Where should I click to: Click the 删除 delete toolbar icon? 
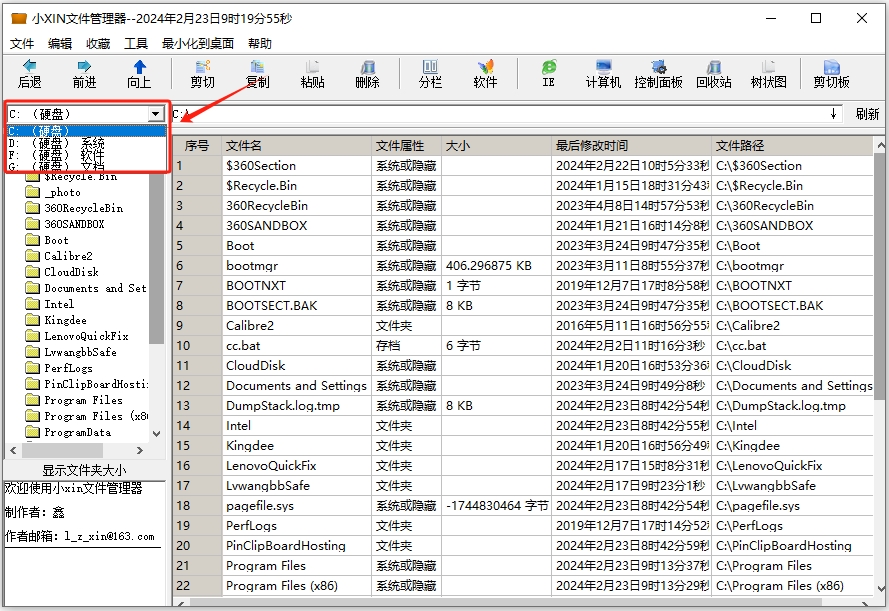(x=367, y=66)
